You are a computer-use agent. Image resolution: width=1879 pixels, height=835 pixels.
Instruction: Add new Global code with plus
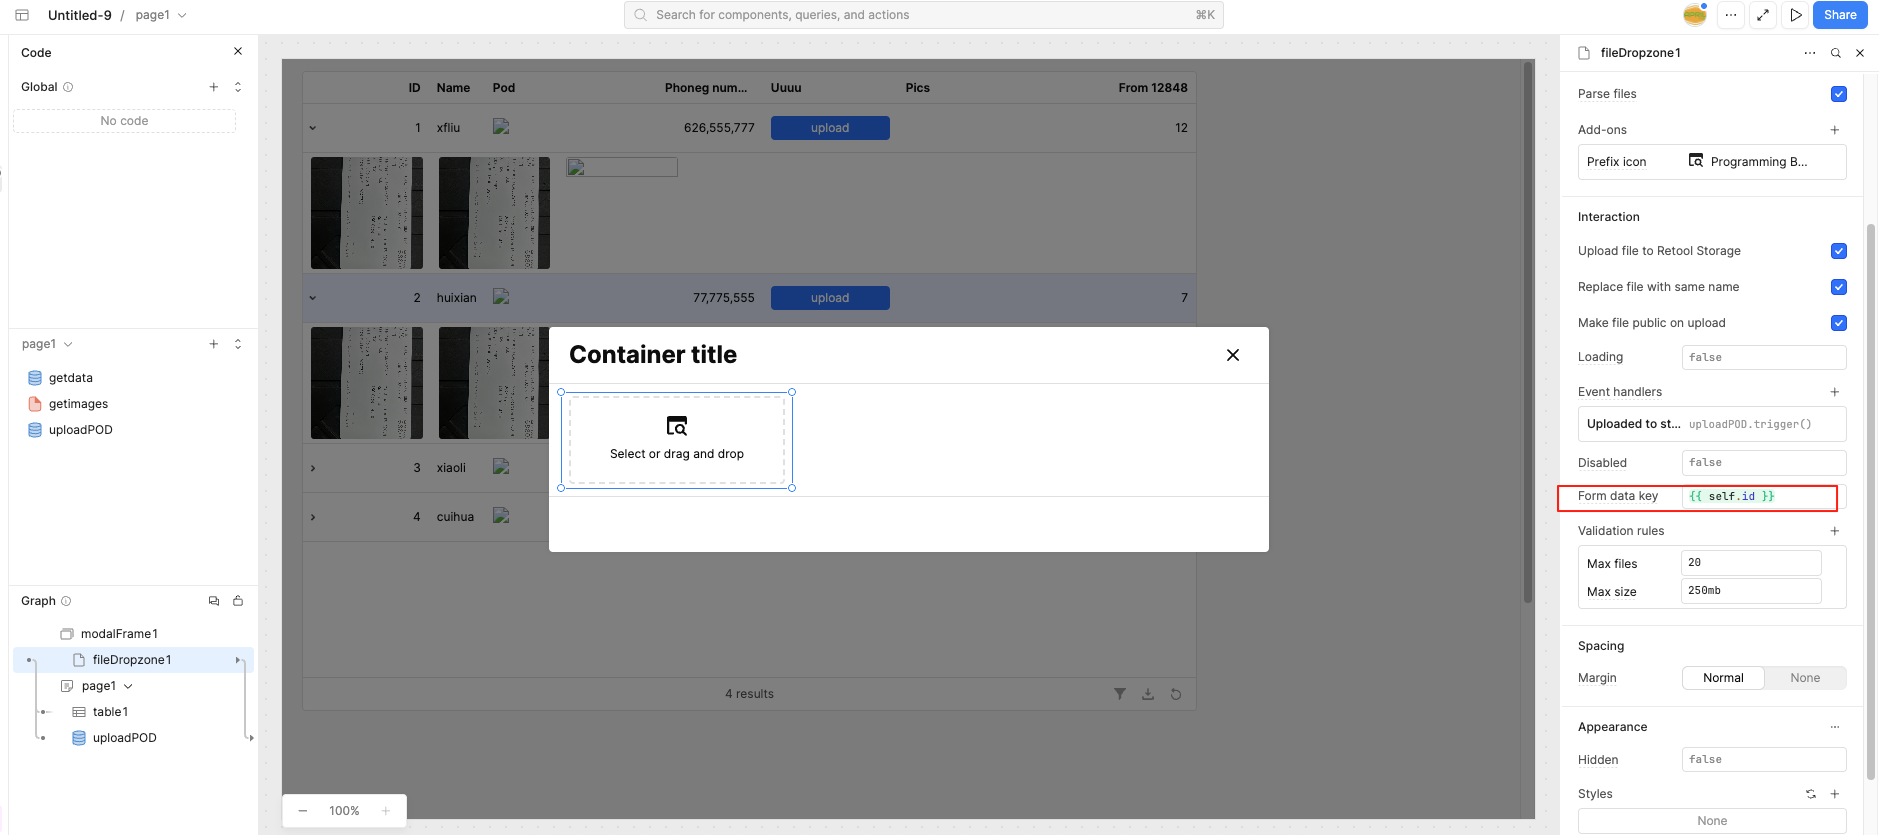(x=213, y=87)
